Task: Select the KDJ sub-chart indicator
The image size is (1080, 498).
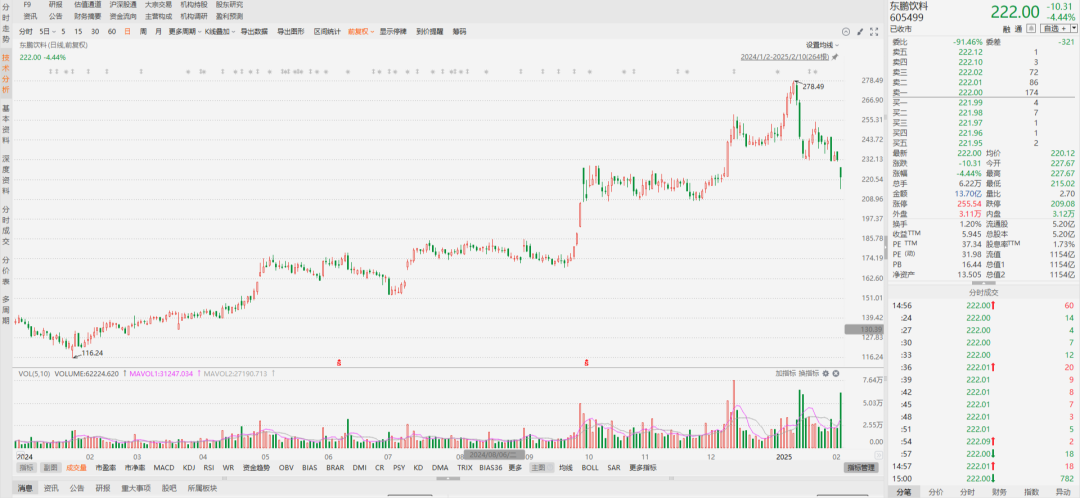Action: pyautogui.click(x=189, y=468)
